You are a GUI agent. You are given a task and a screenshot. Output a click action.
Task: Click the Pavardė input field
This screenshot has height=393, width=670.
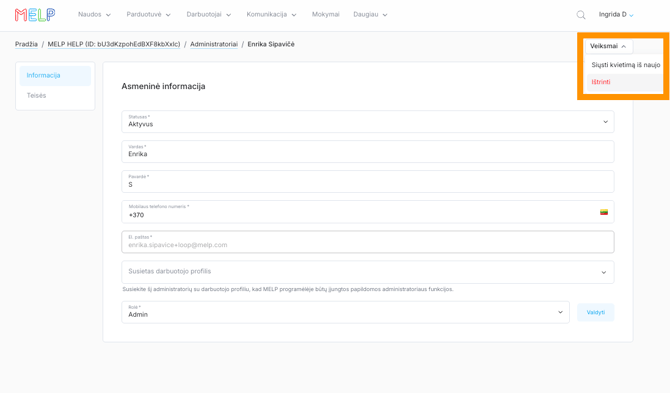[x=368, y=182]
